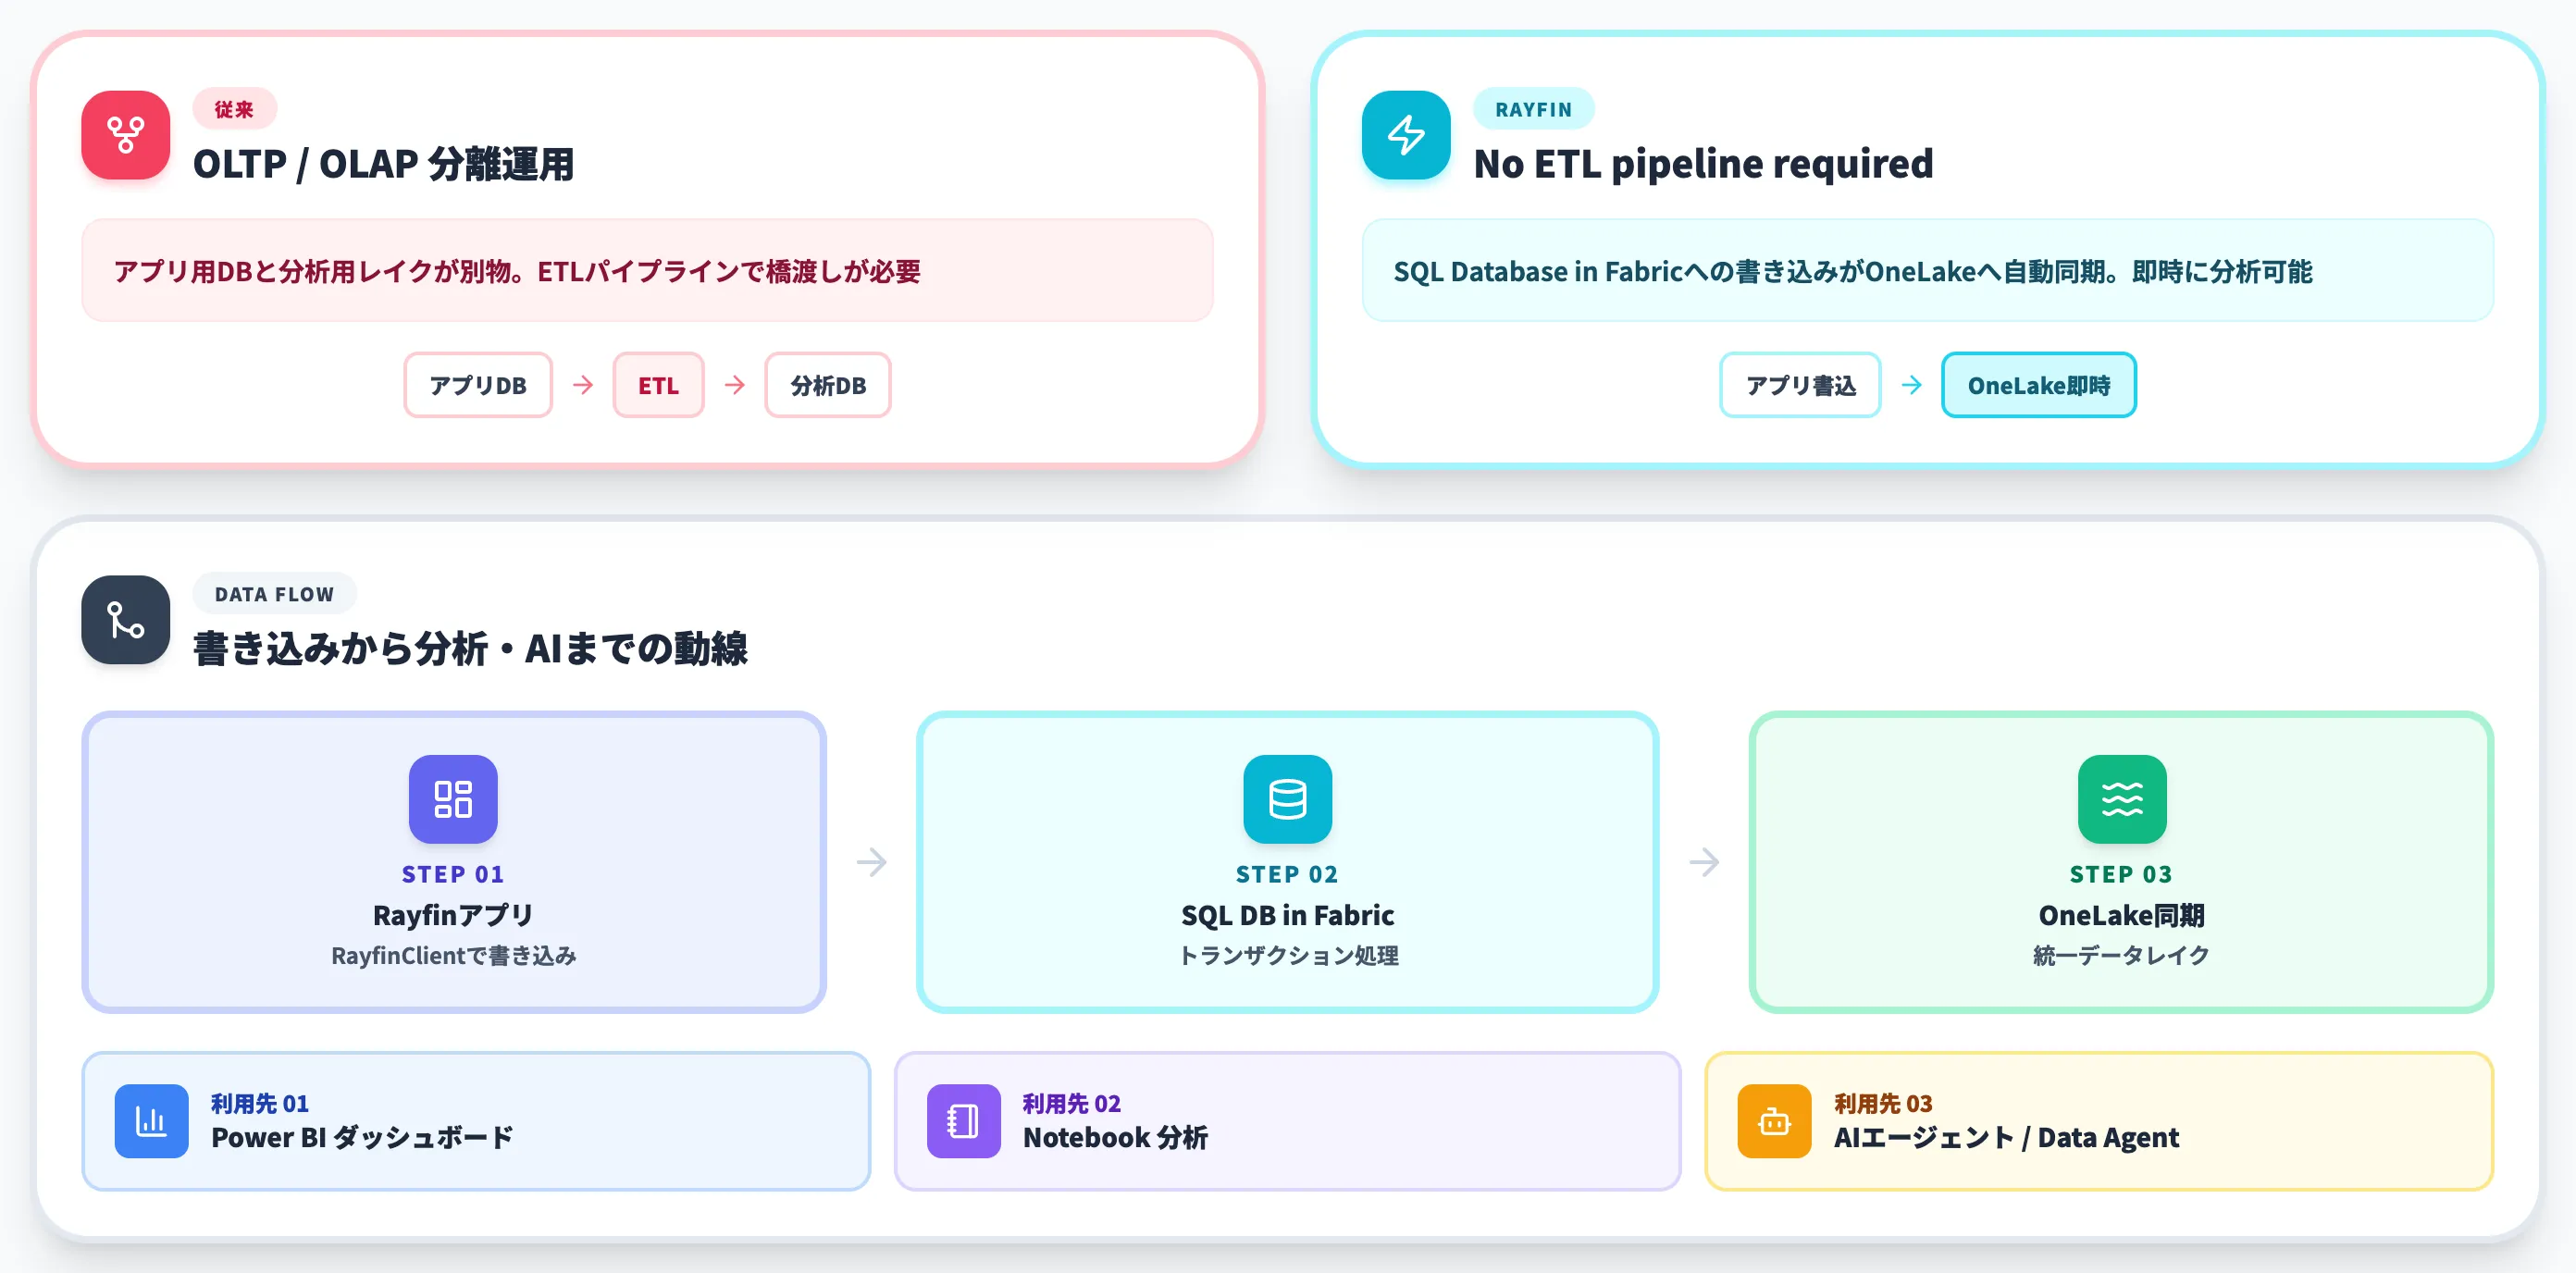Click the cyan arrow after アプリ書込
The image size is (2576, 1273).
[x=1911, y=385]
